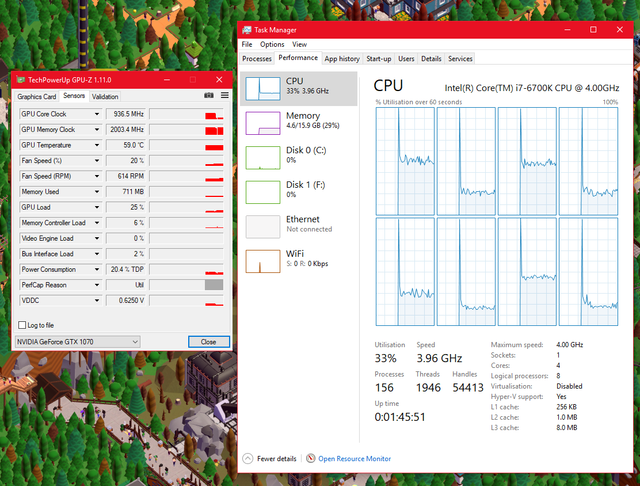Click the GPU-Z screenshot camera icon
Screen dimensions: 640x486
pos(209,95)
